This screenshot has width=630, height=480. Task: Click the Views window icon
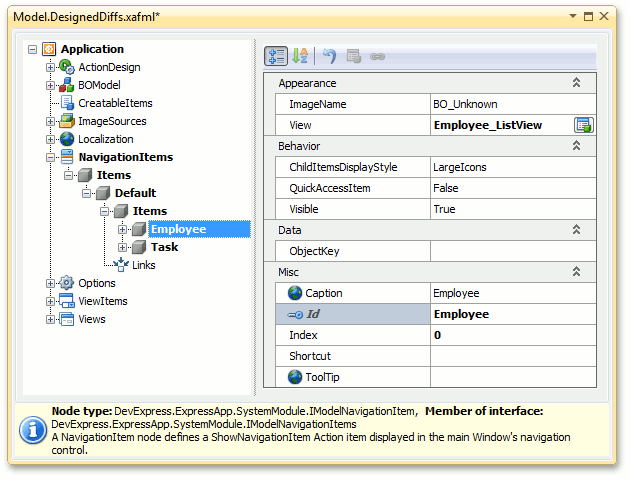point(67,319)
